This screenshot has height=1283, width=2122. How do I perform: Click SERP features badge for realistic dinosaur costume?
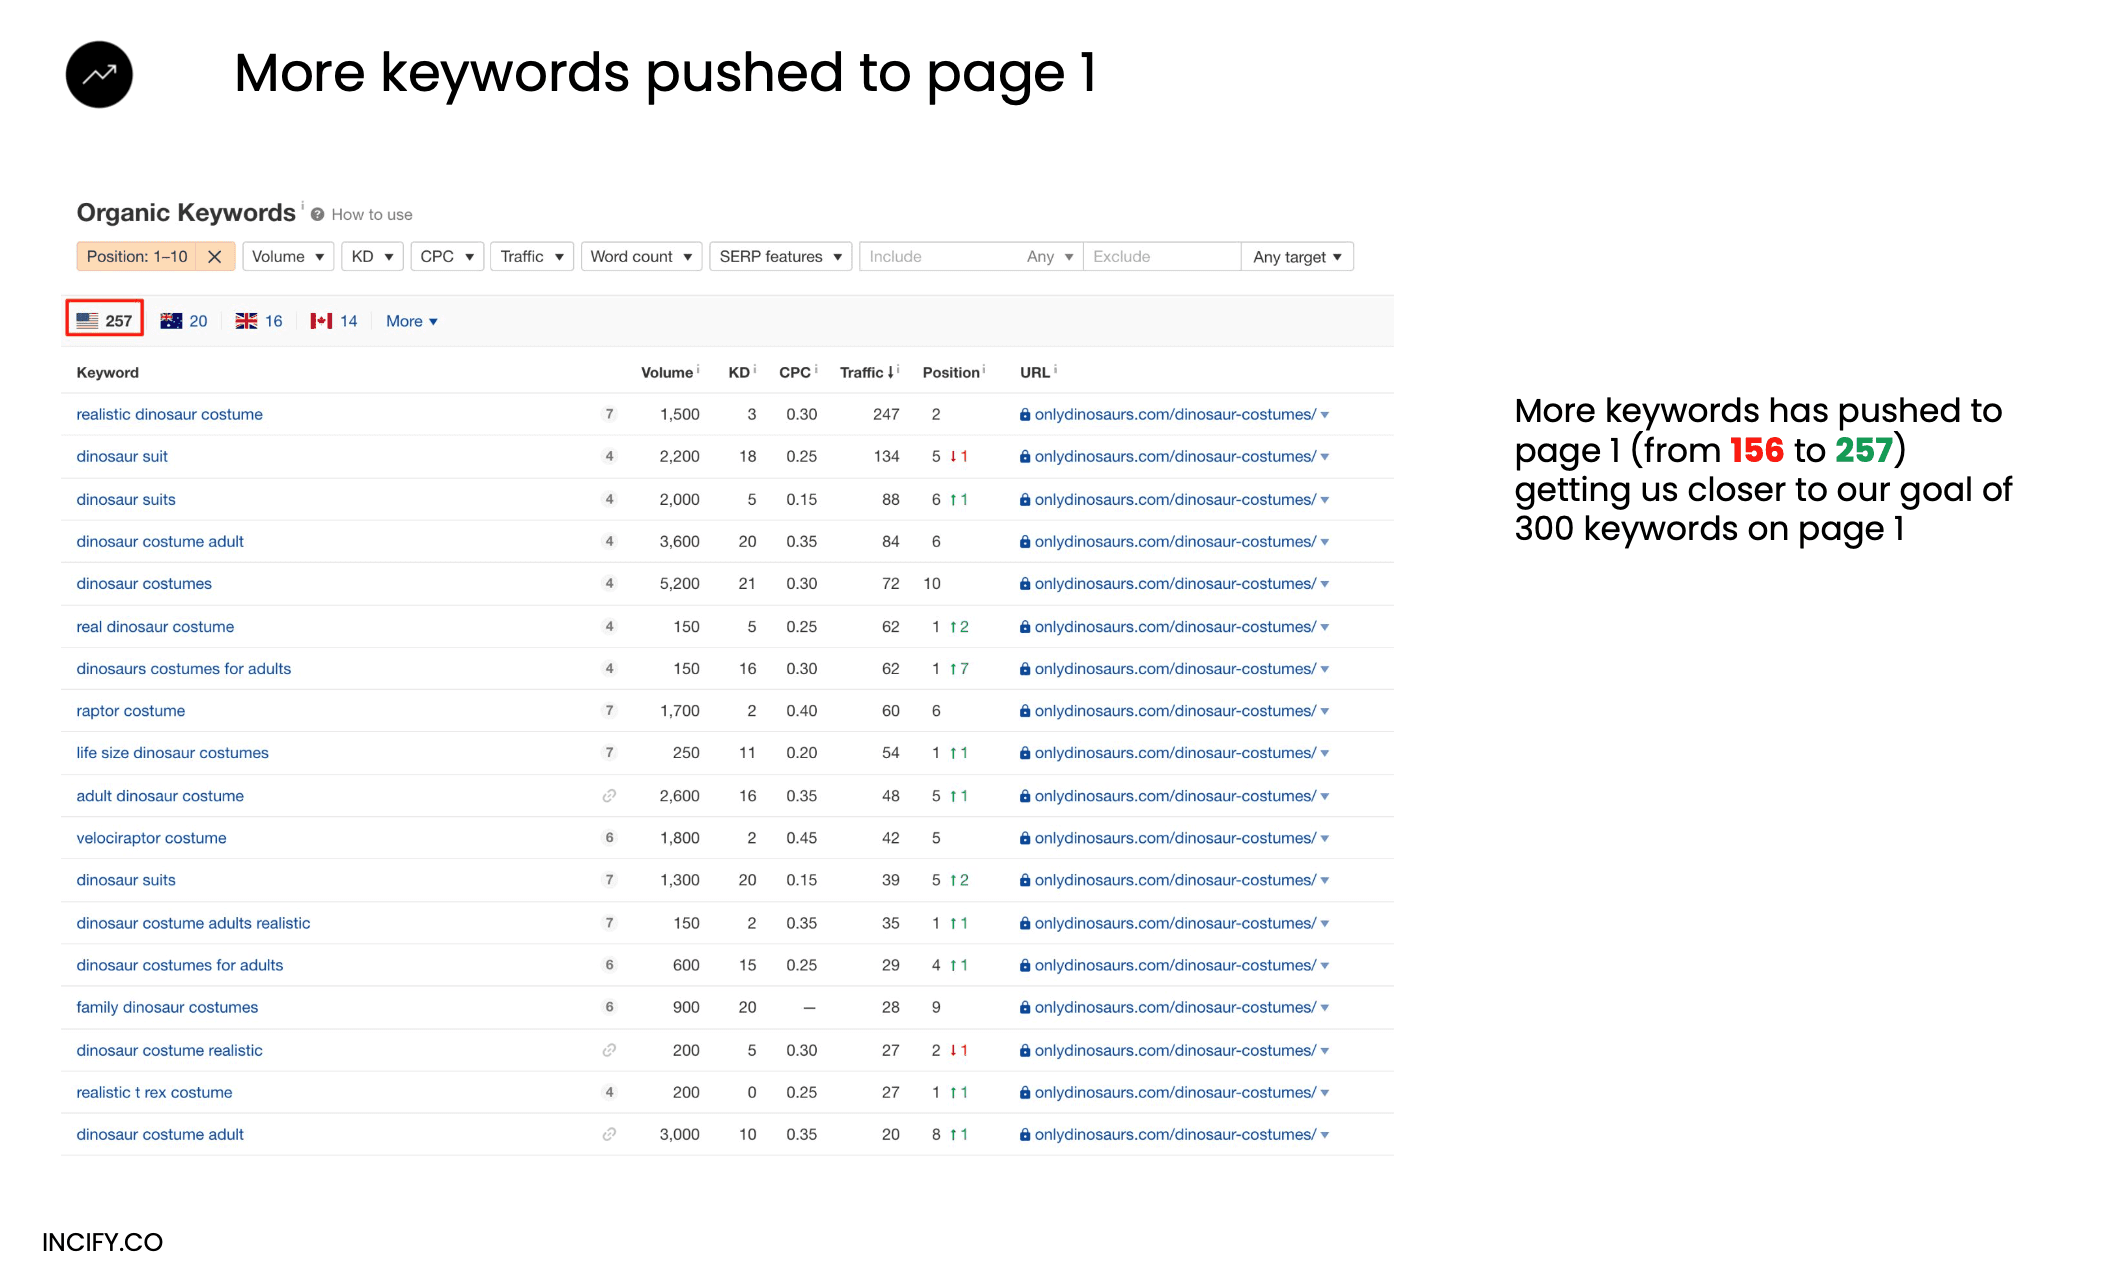[609, 414]
